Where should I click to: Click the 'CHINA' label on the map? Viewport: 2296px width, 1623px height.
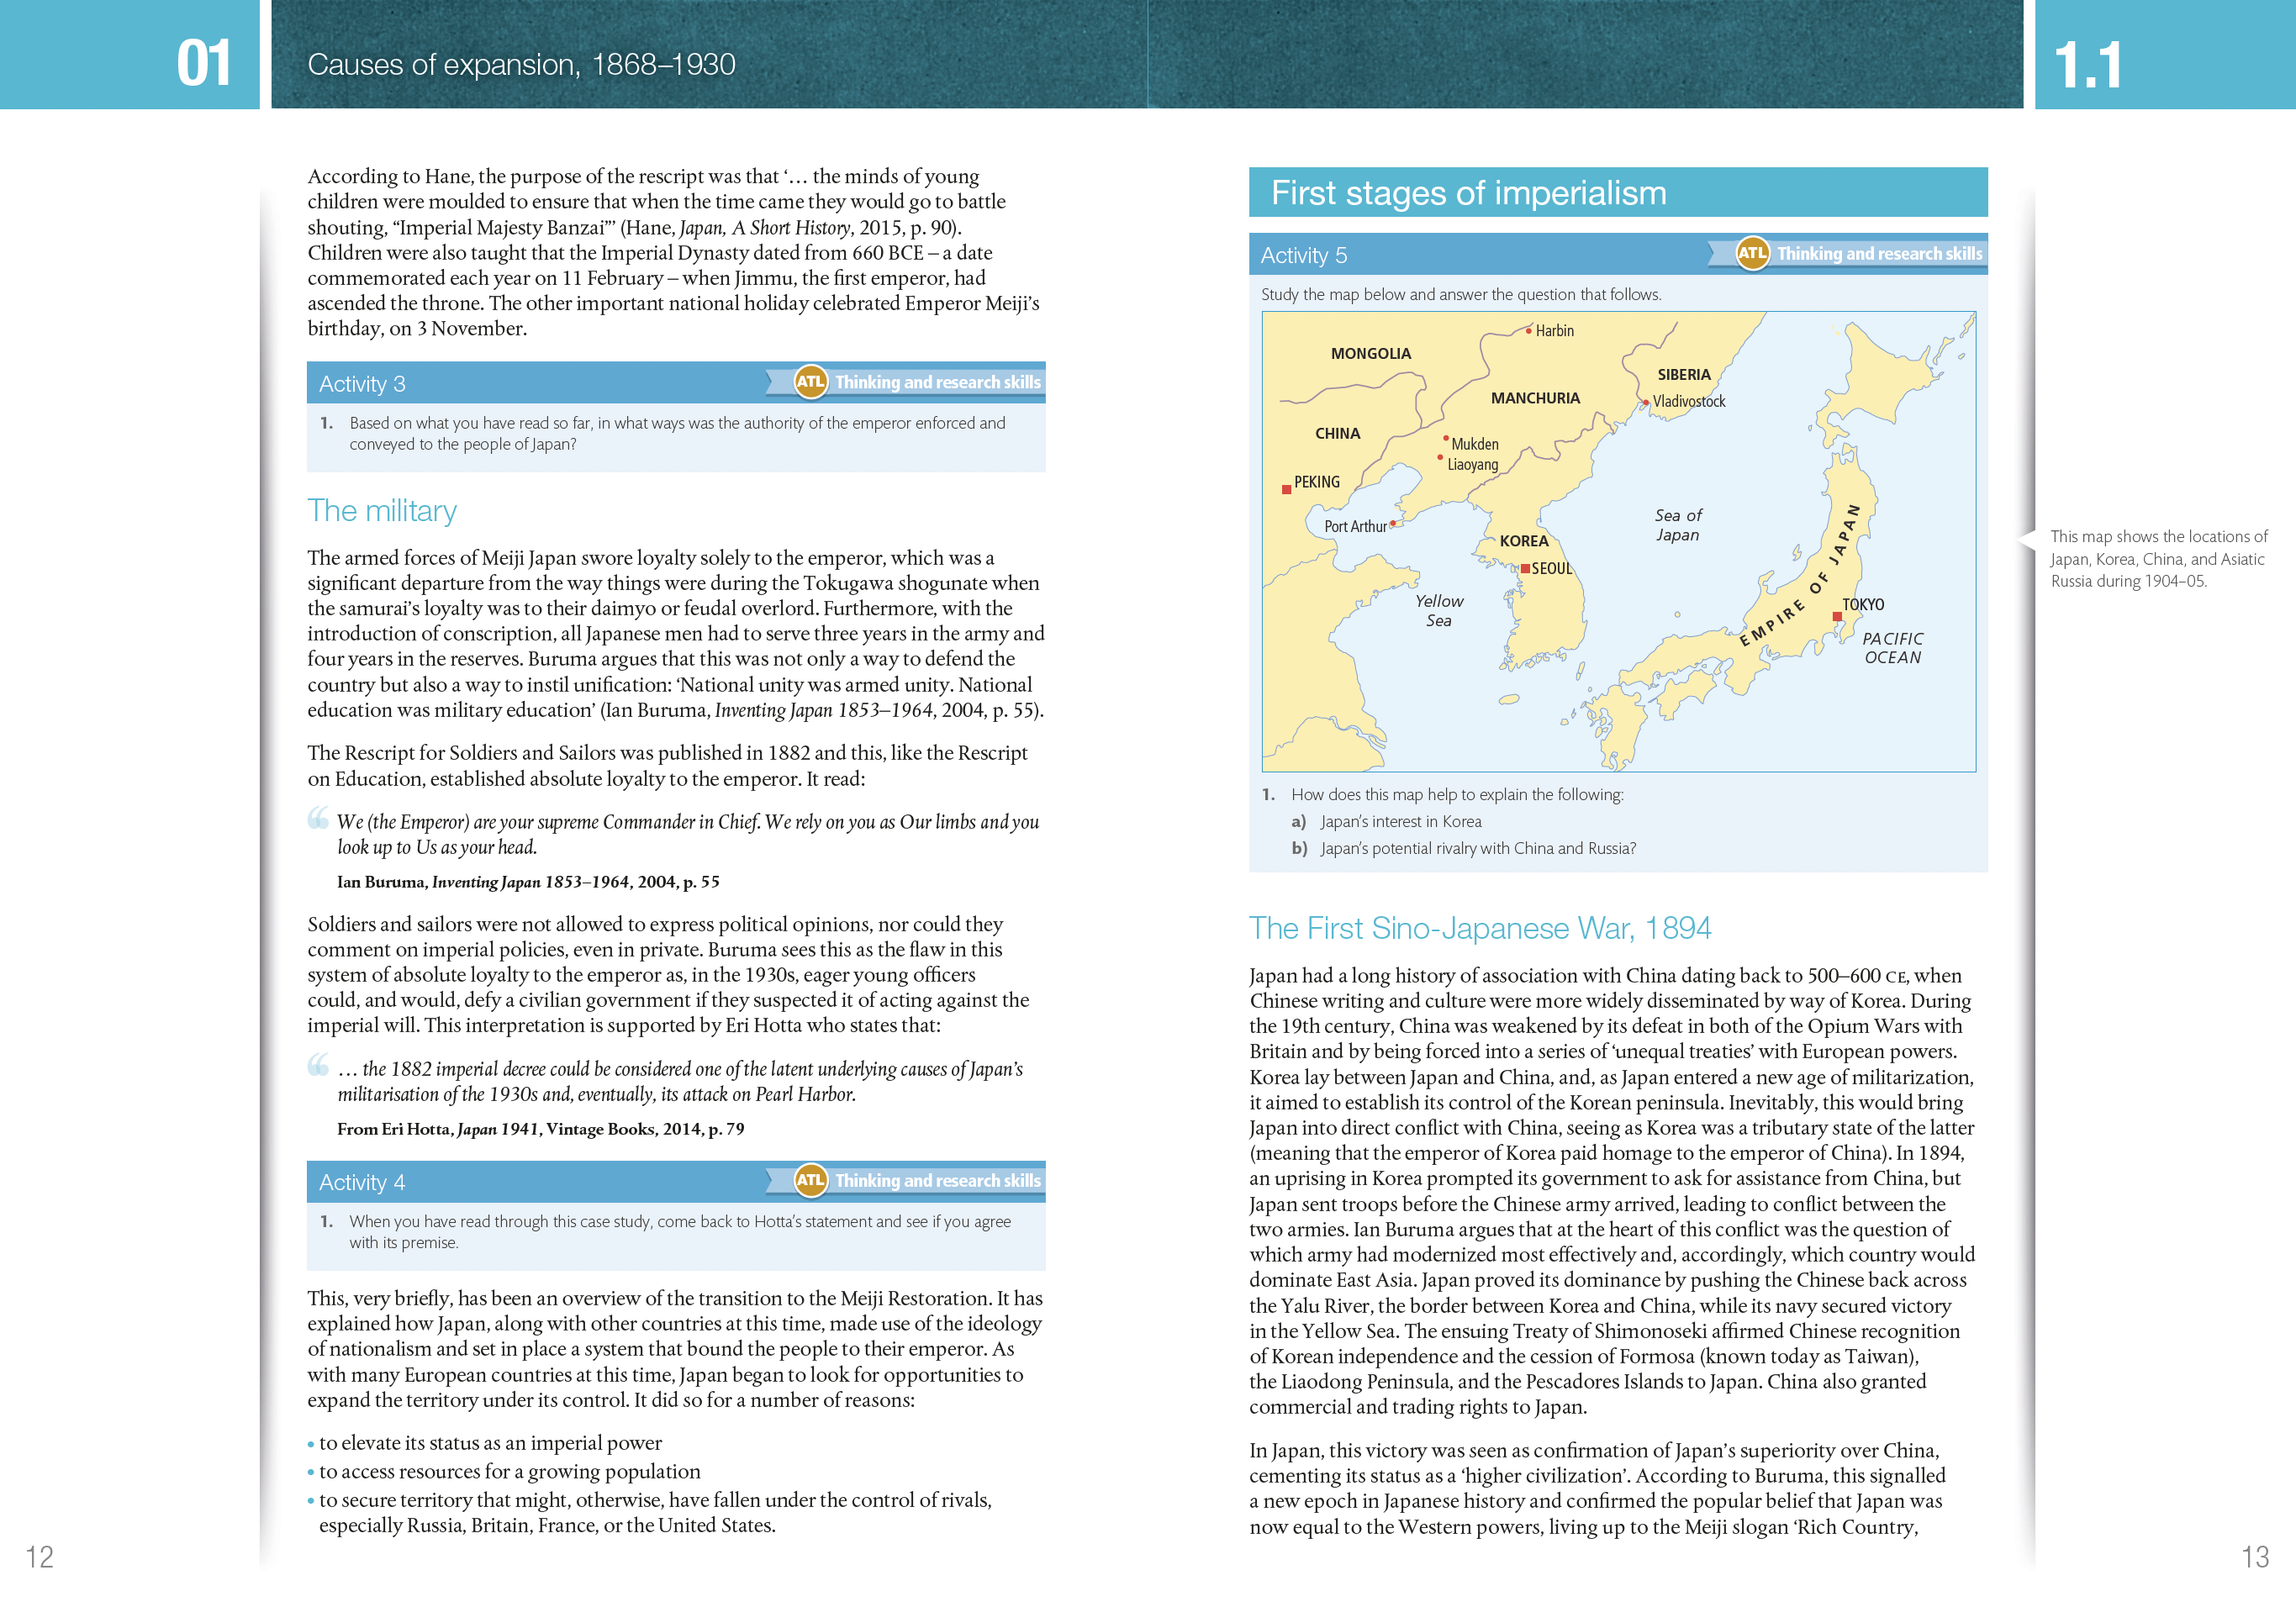1337,434
